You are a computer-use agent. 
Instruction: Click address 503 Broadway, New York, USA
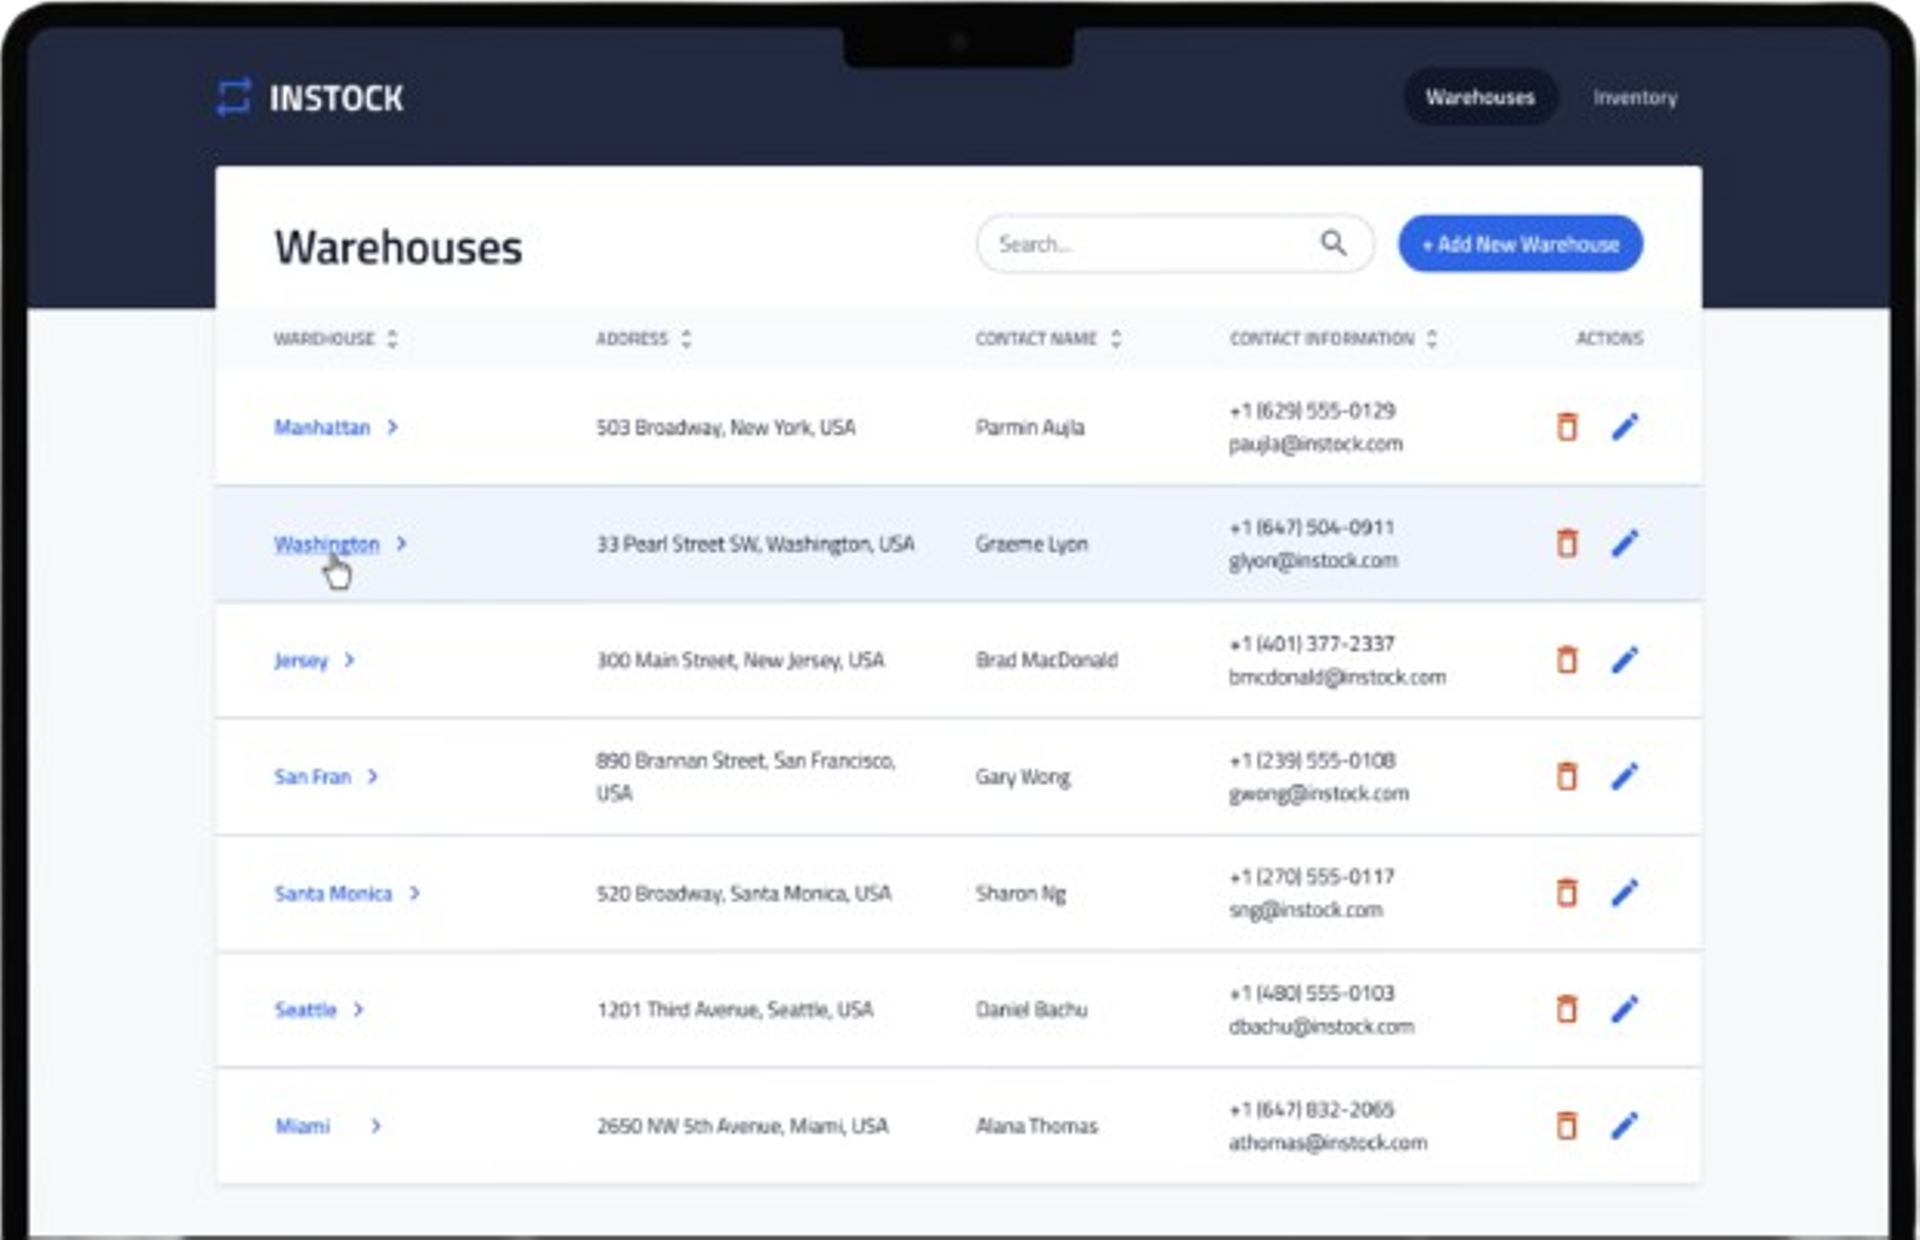pyautogui.click(x=726, y=427)
